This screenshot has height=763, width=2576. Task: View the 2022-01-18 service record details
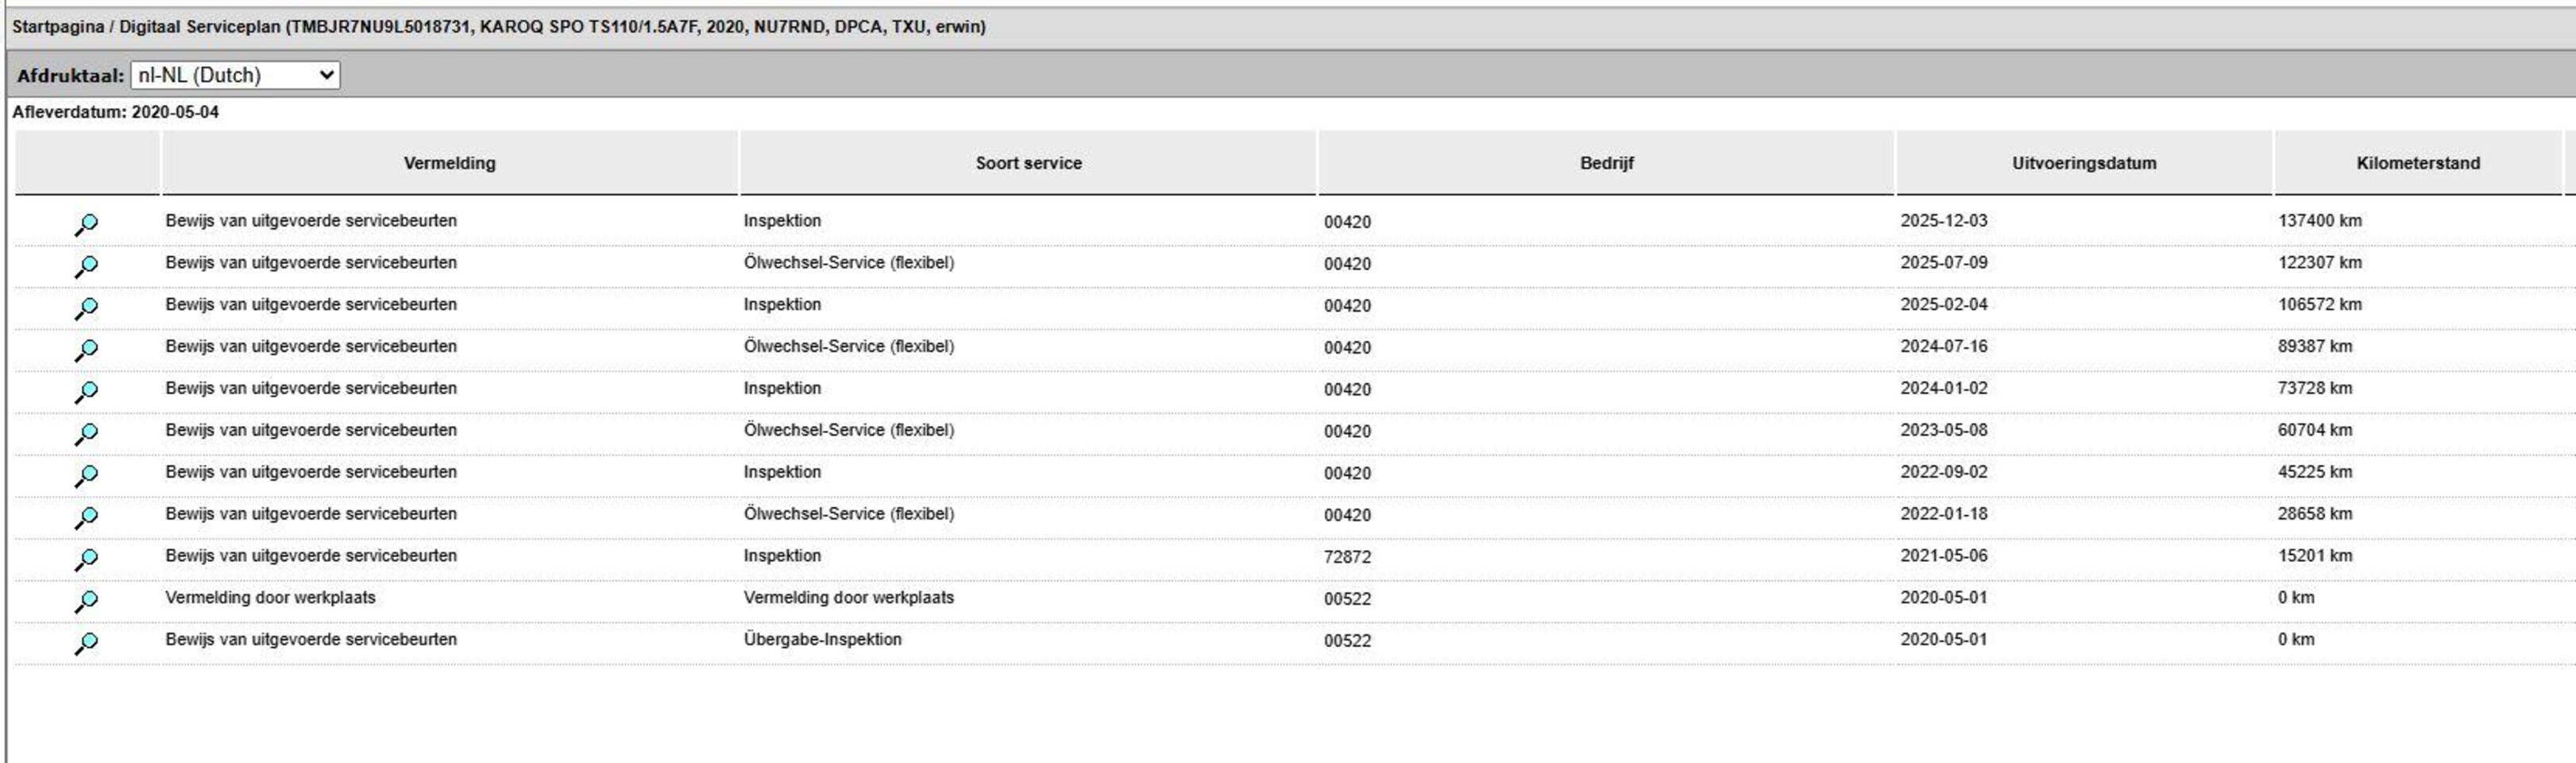point(87,518)
